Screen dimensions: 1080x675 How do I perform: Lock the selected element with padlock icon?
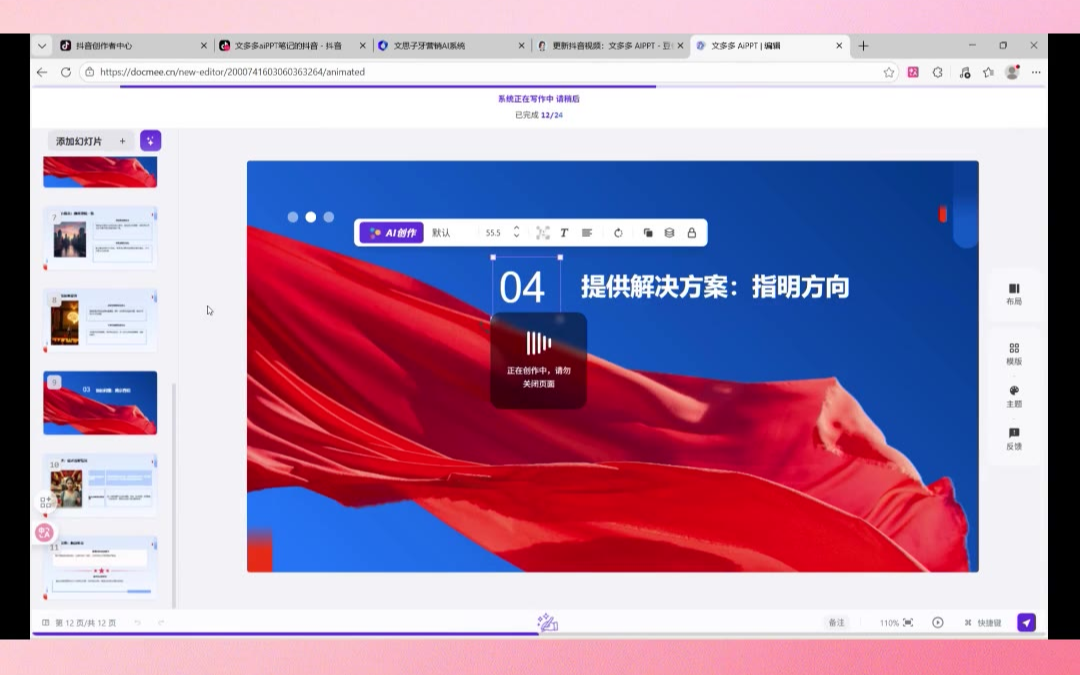pos(692,233)
